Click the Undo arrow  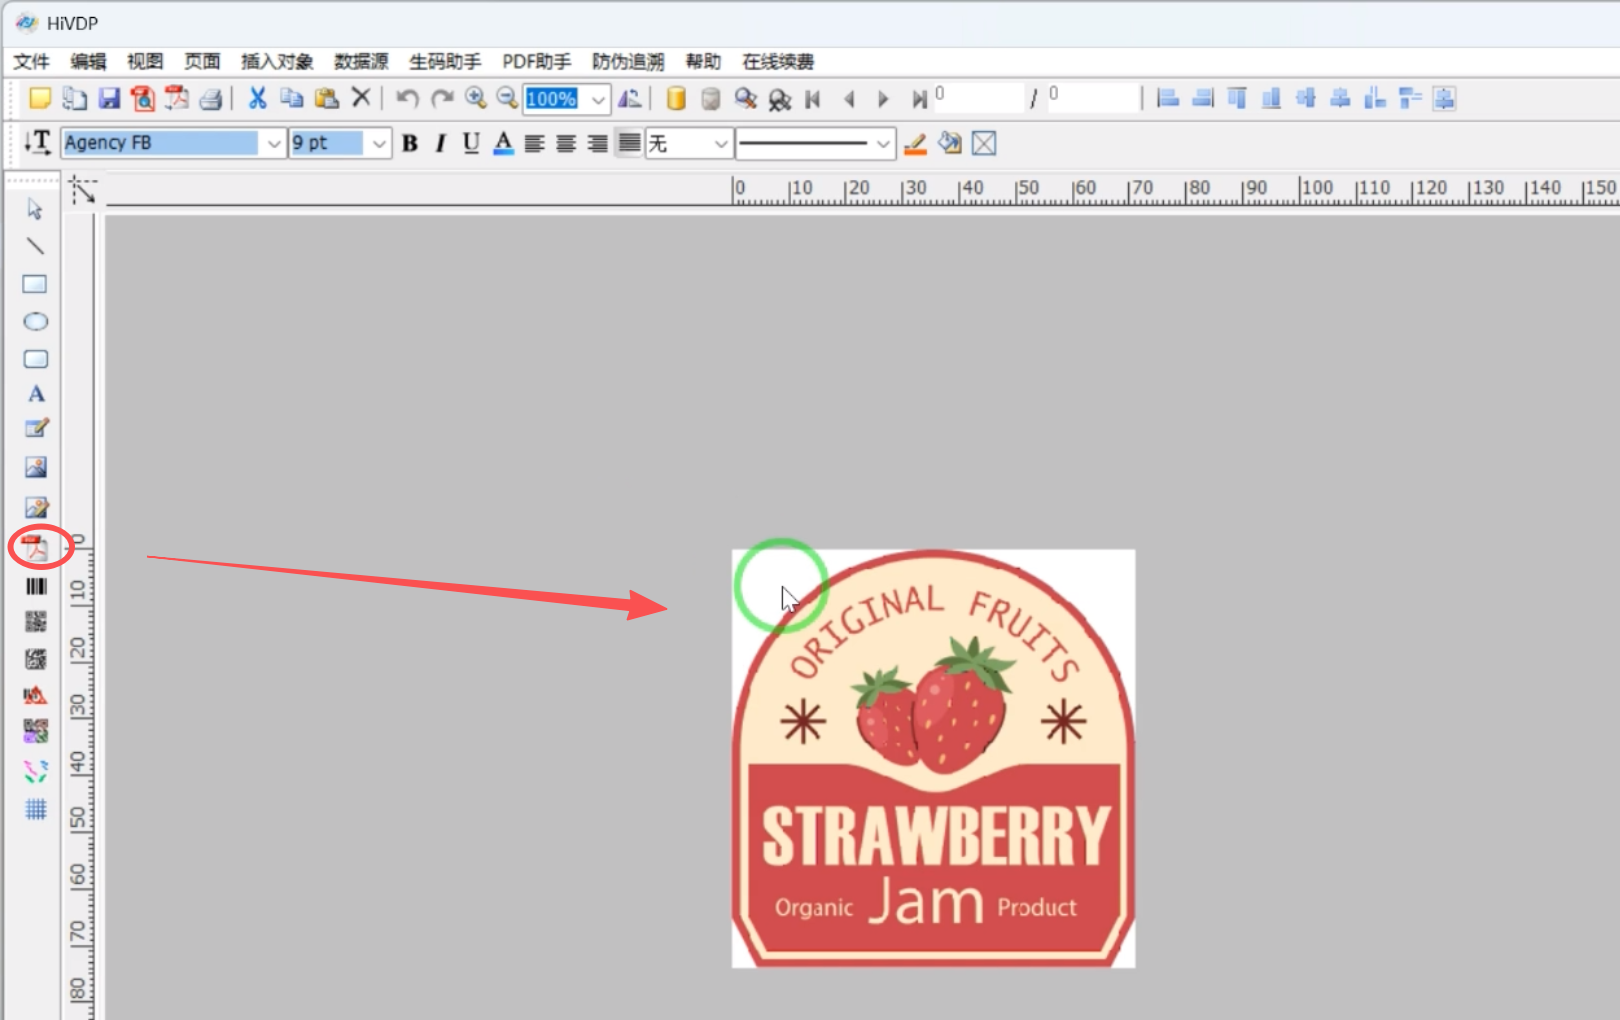click(407, 98)
